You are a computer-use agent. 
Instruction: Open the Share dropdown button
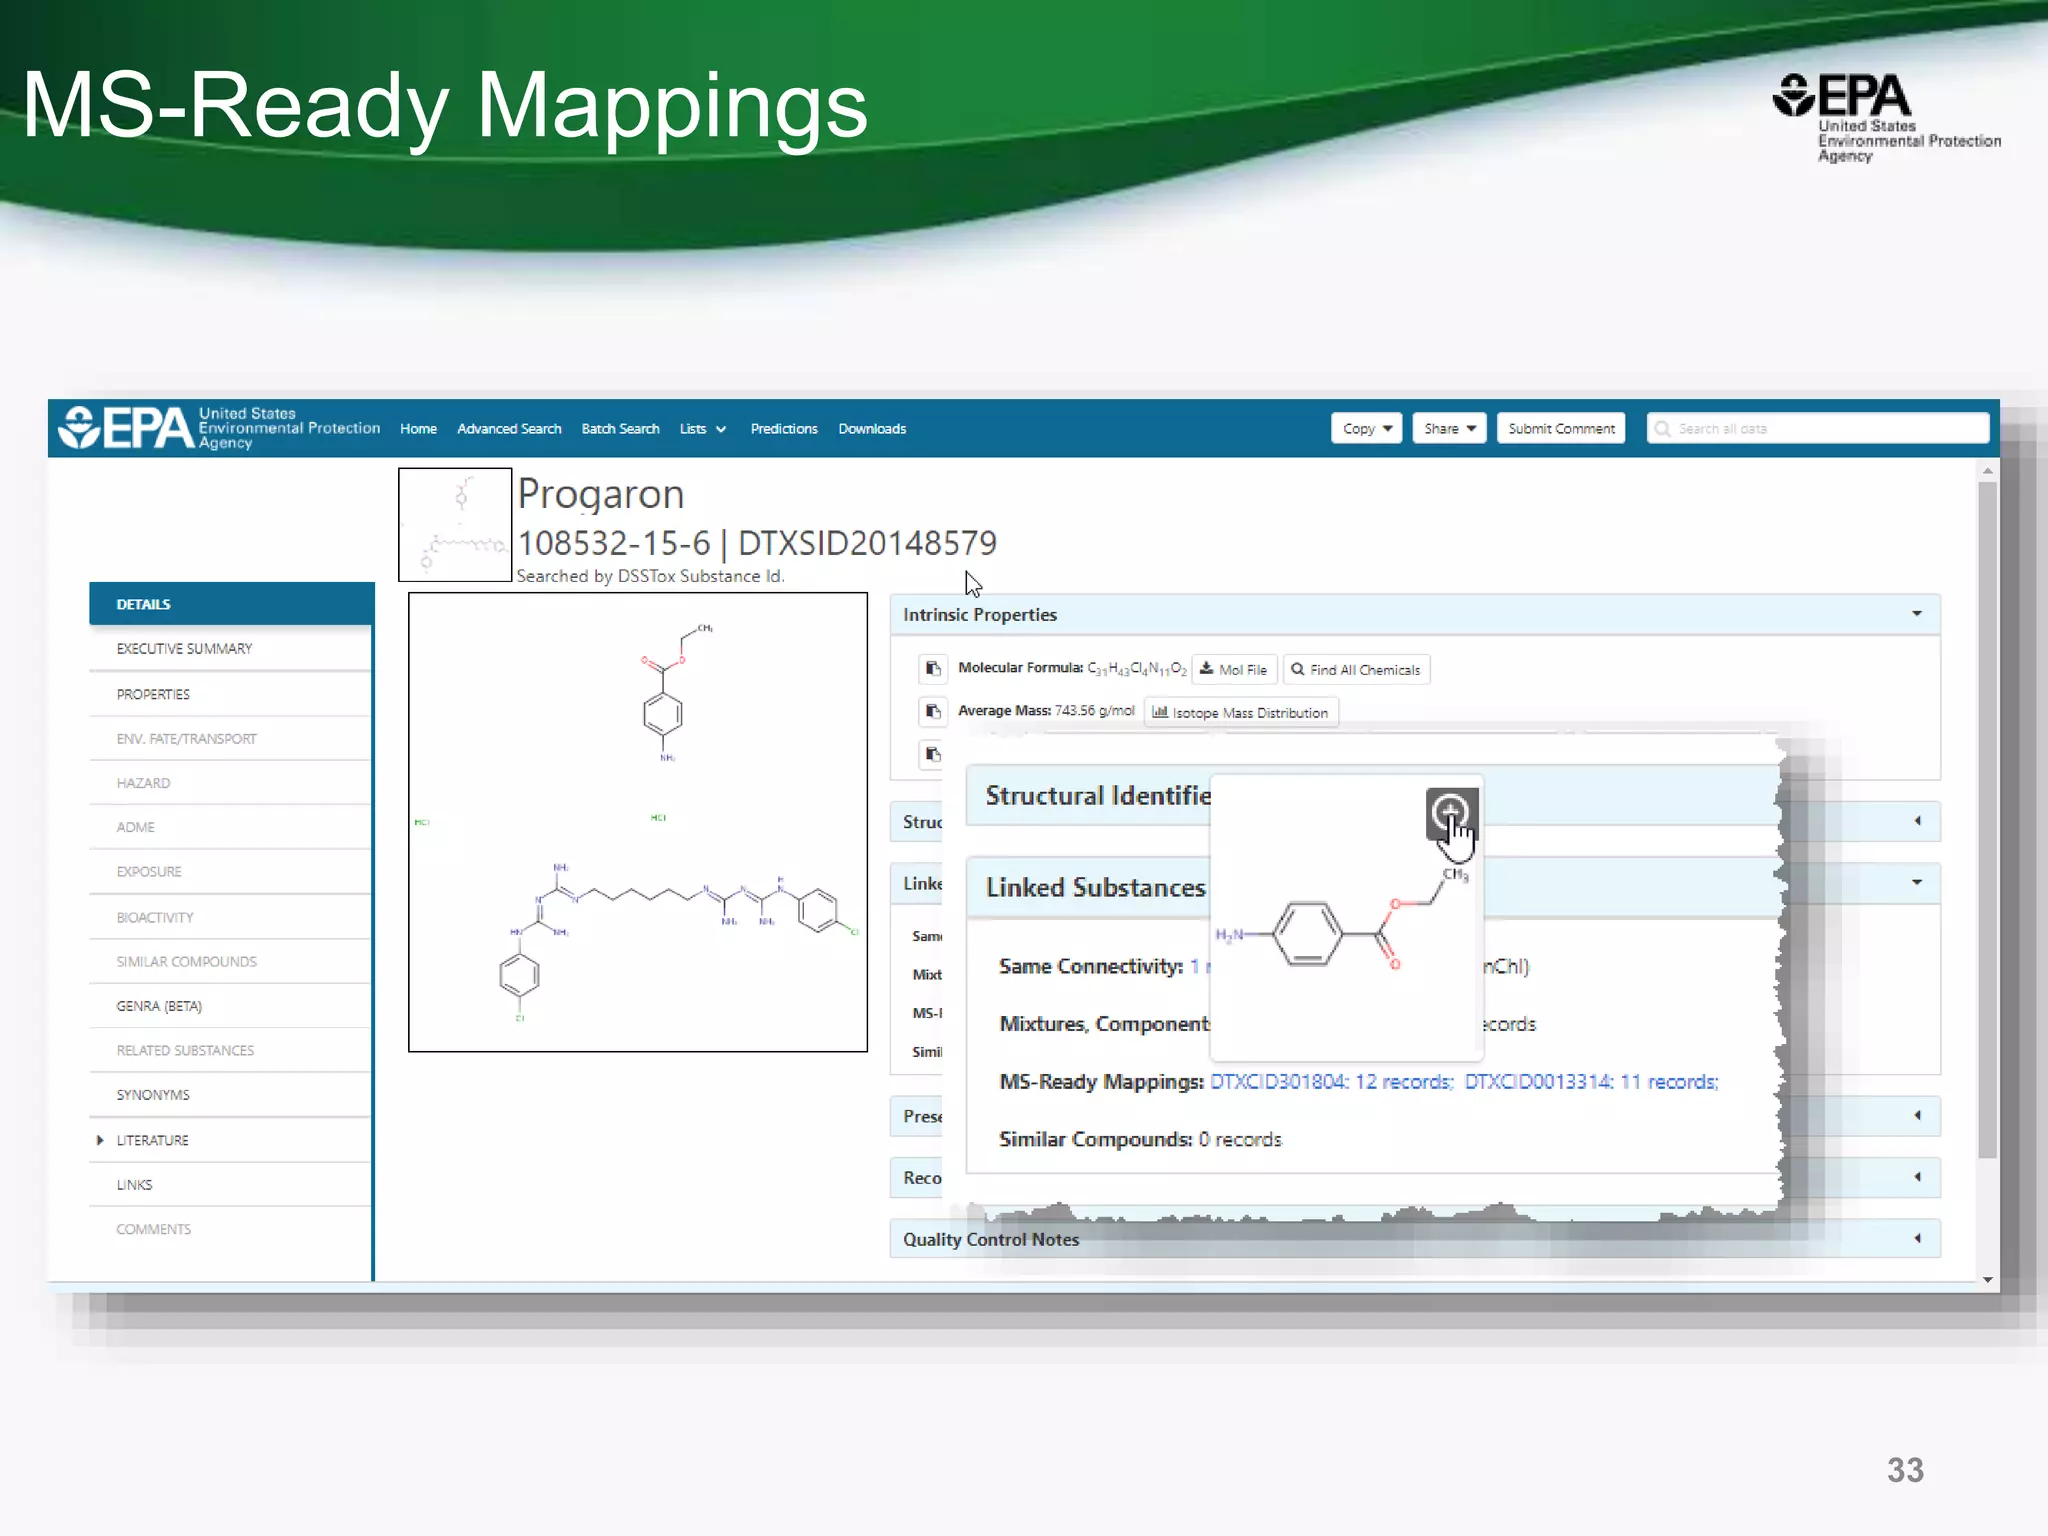tap(1449, 428)
